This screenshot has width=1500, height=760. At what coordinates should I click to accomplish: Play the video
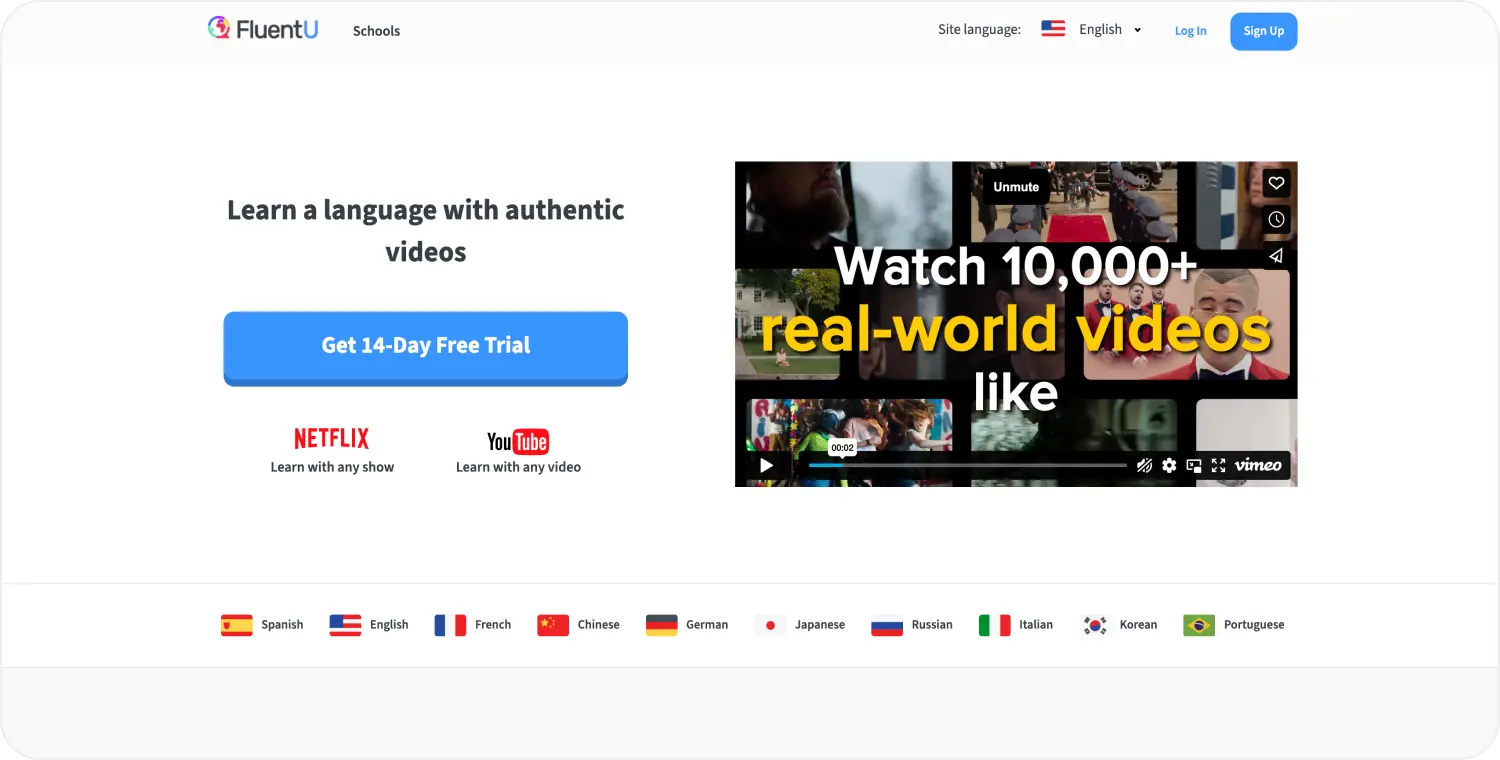(766, 465)
